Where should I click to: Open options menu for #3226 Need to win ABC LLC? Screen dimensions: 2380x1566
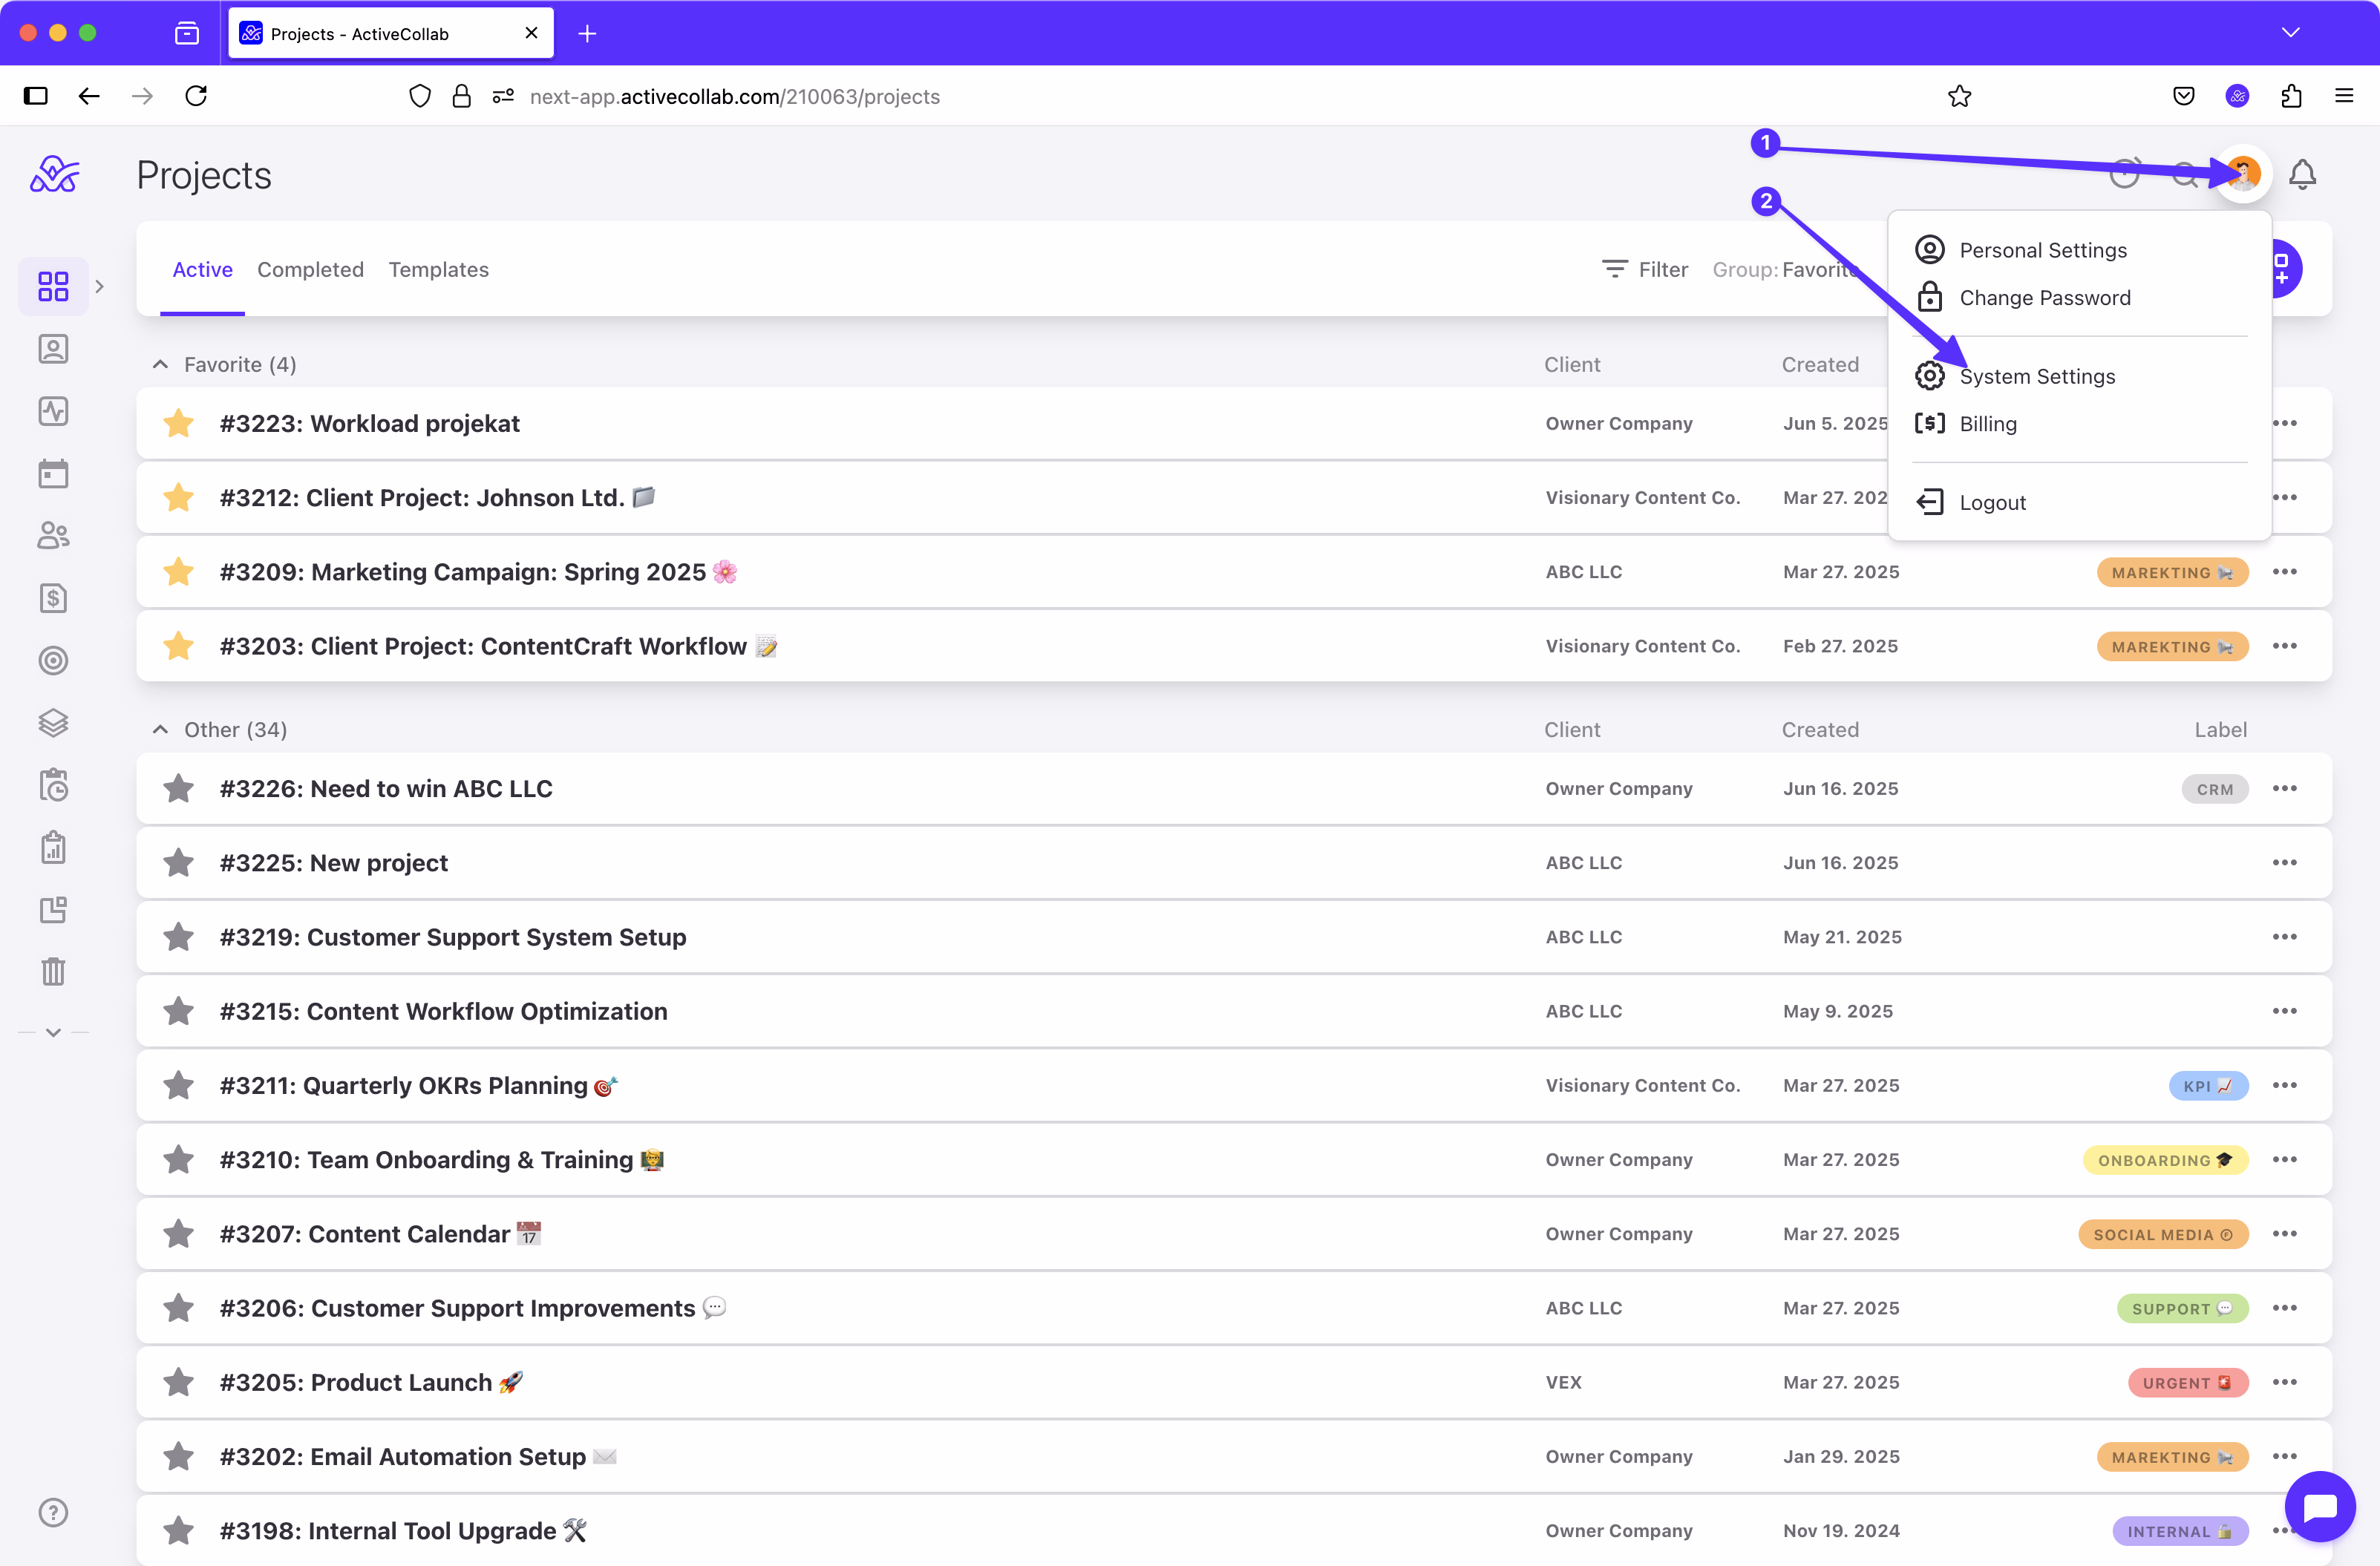pyautogui.click(x=2284, y=788)
